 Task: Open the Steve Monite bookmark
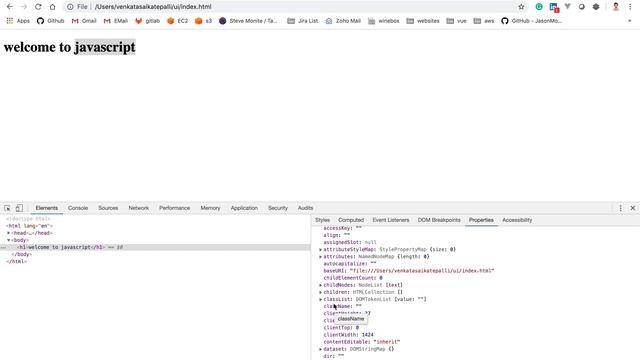point(248,21)
